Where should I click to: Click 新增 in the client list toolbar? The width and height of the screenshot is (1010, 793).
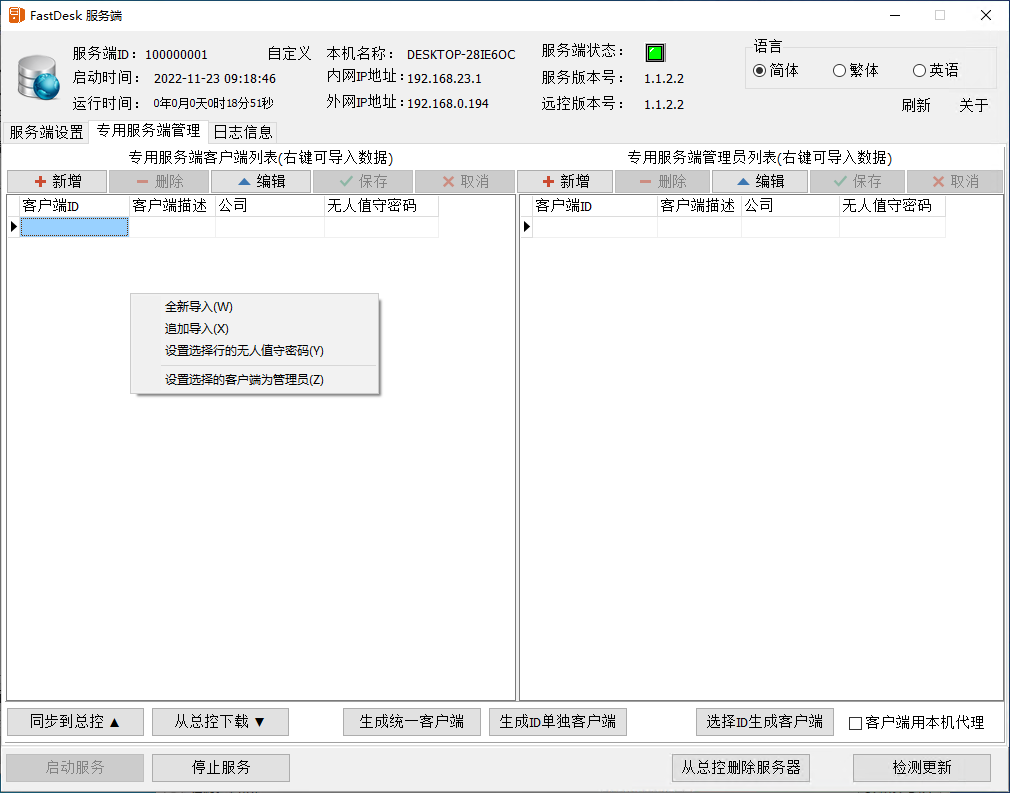[x=57, y=182]
